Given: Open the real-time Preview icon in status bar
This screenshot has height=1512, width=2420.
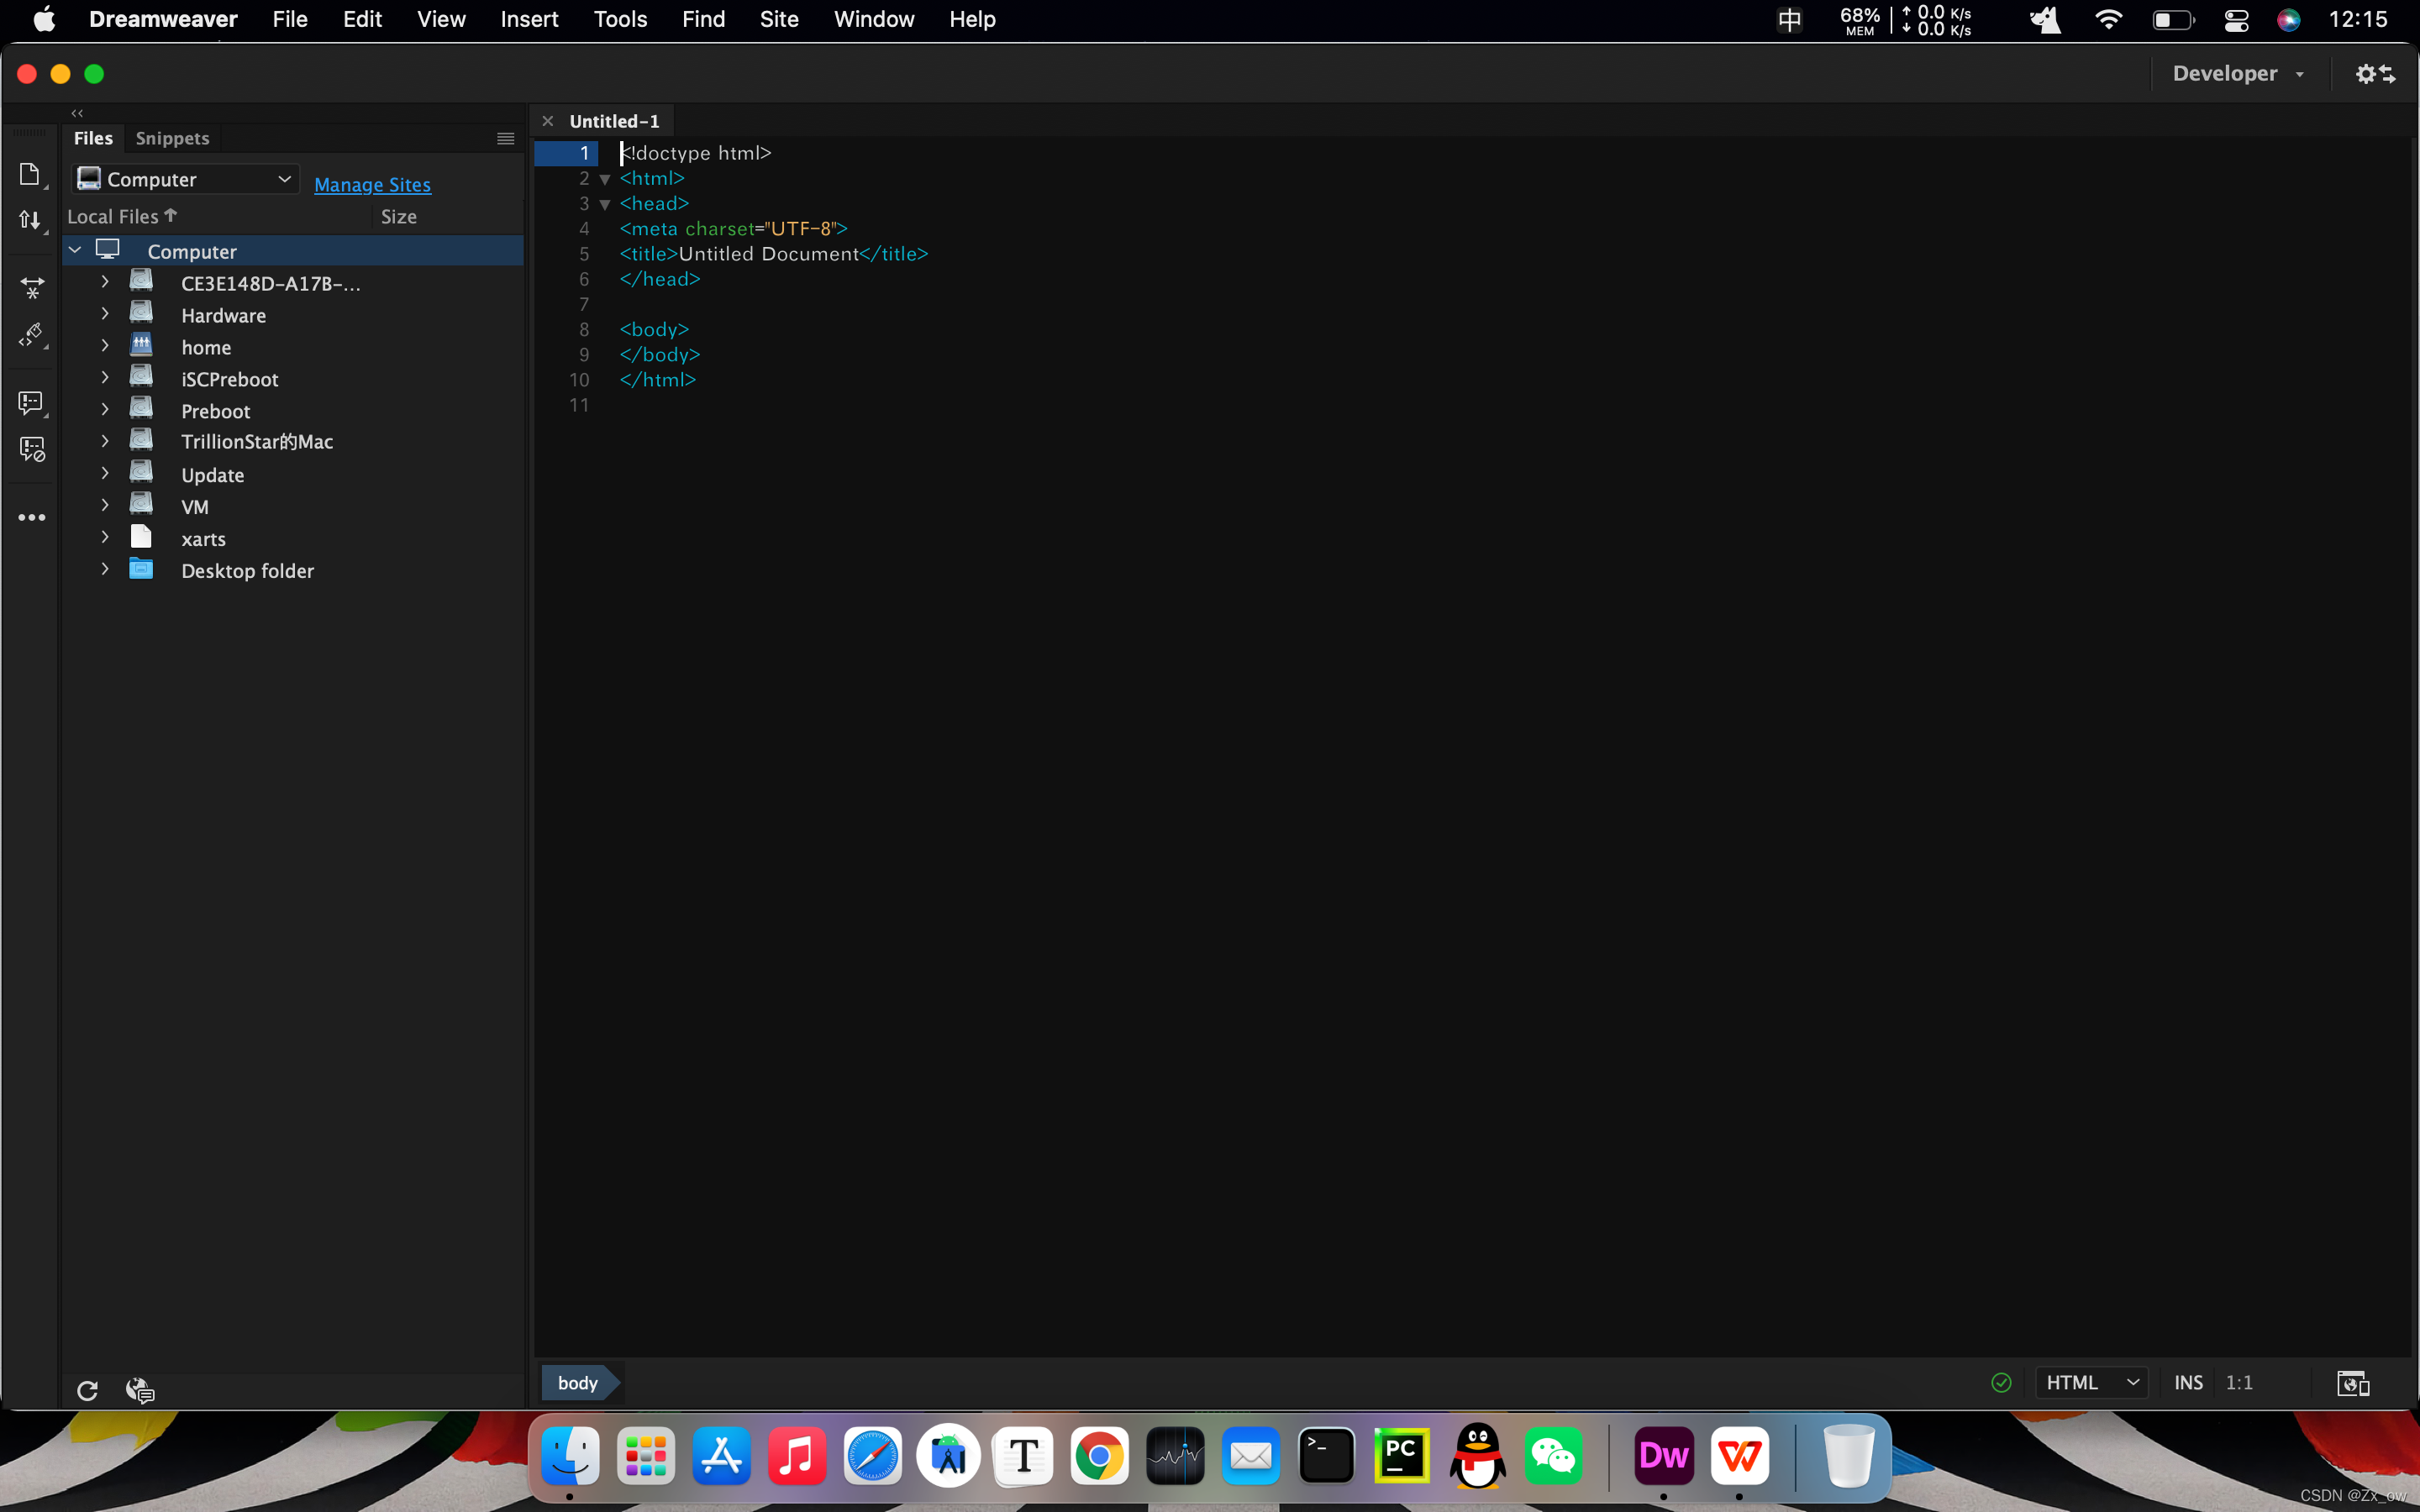Looking at the screenshot, I should coord(2352,1383).
